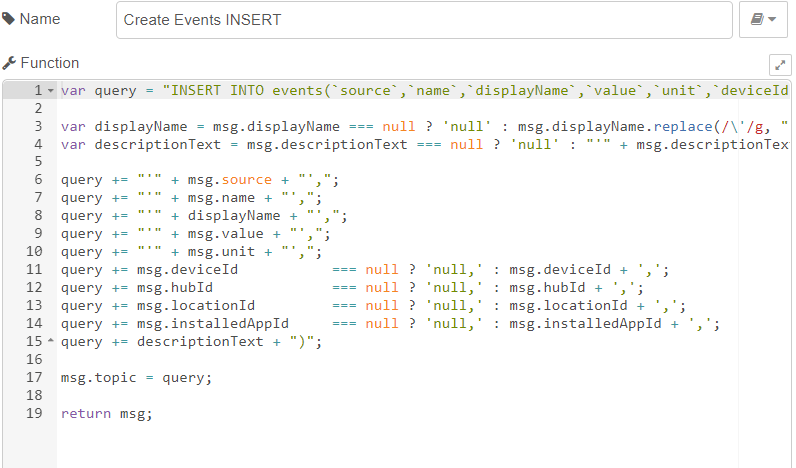
Task: Click 'msg.name' on line 7
Action: 221,198
